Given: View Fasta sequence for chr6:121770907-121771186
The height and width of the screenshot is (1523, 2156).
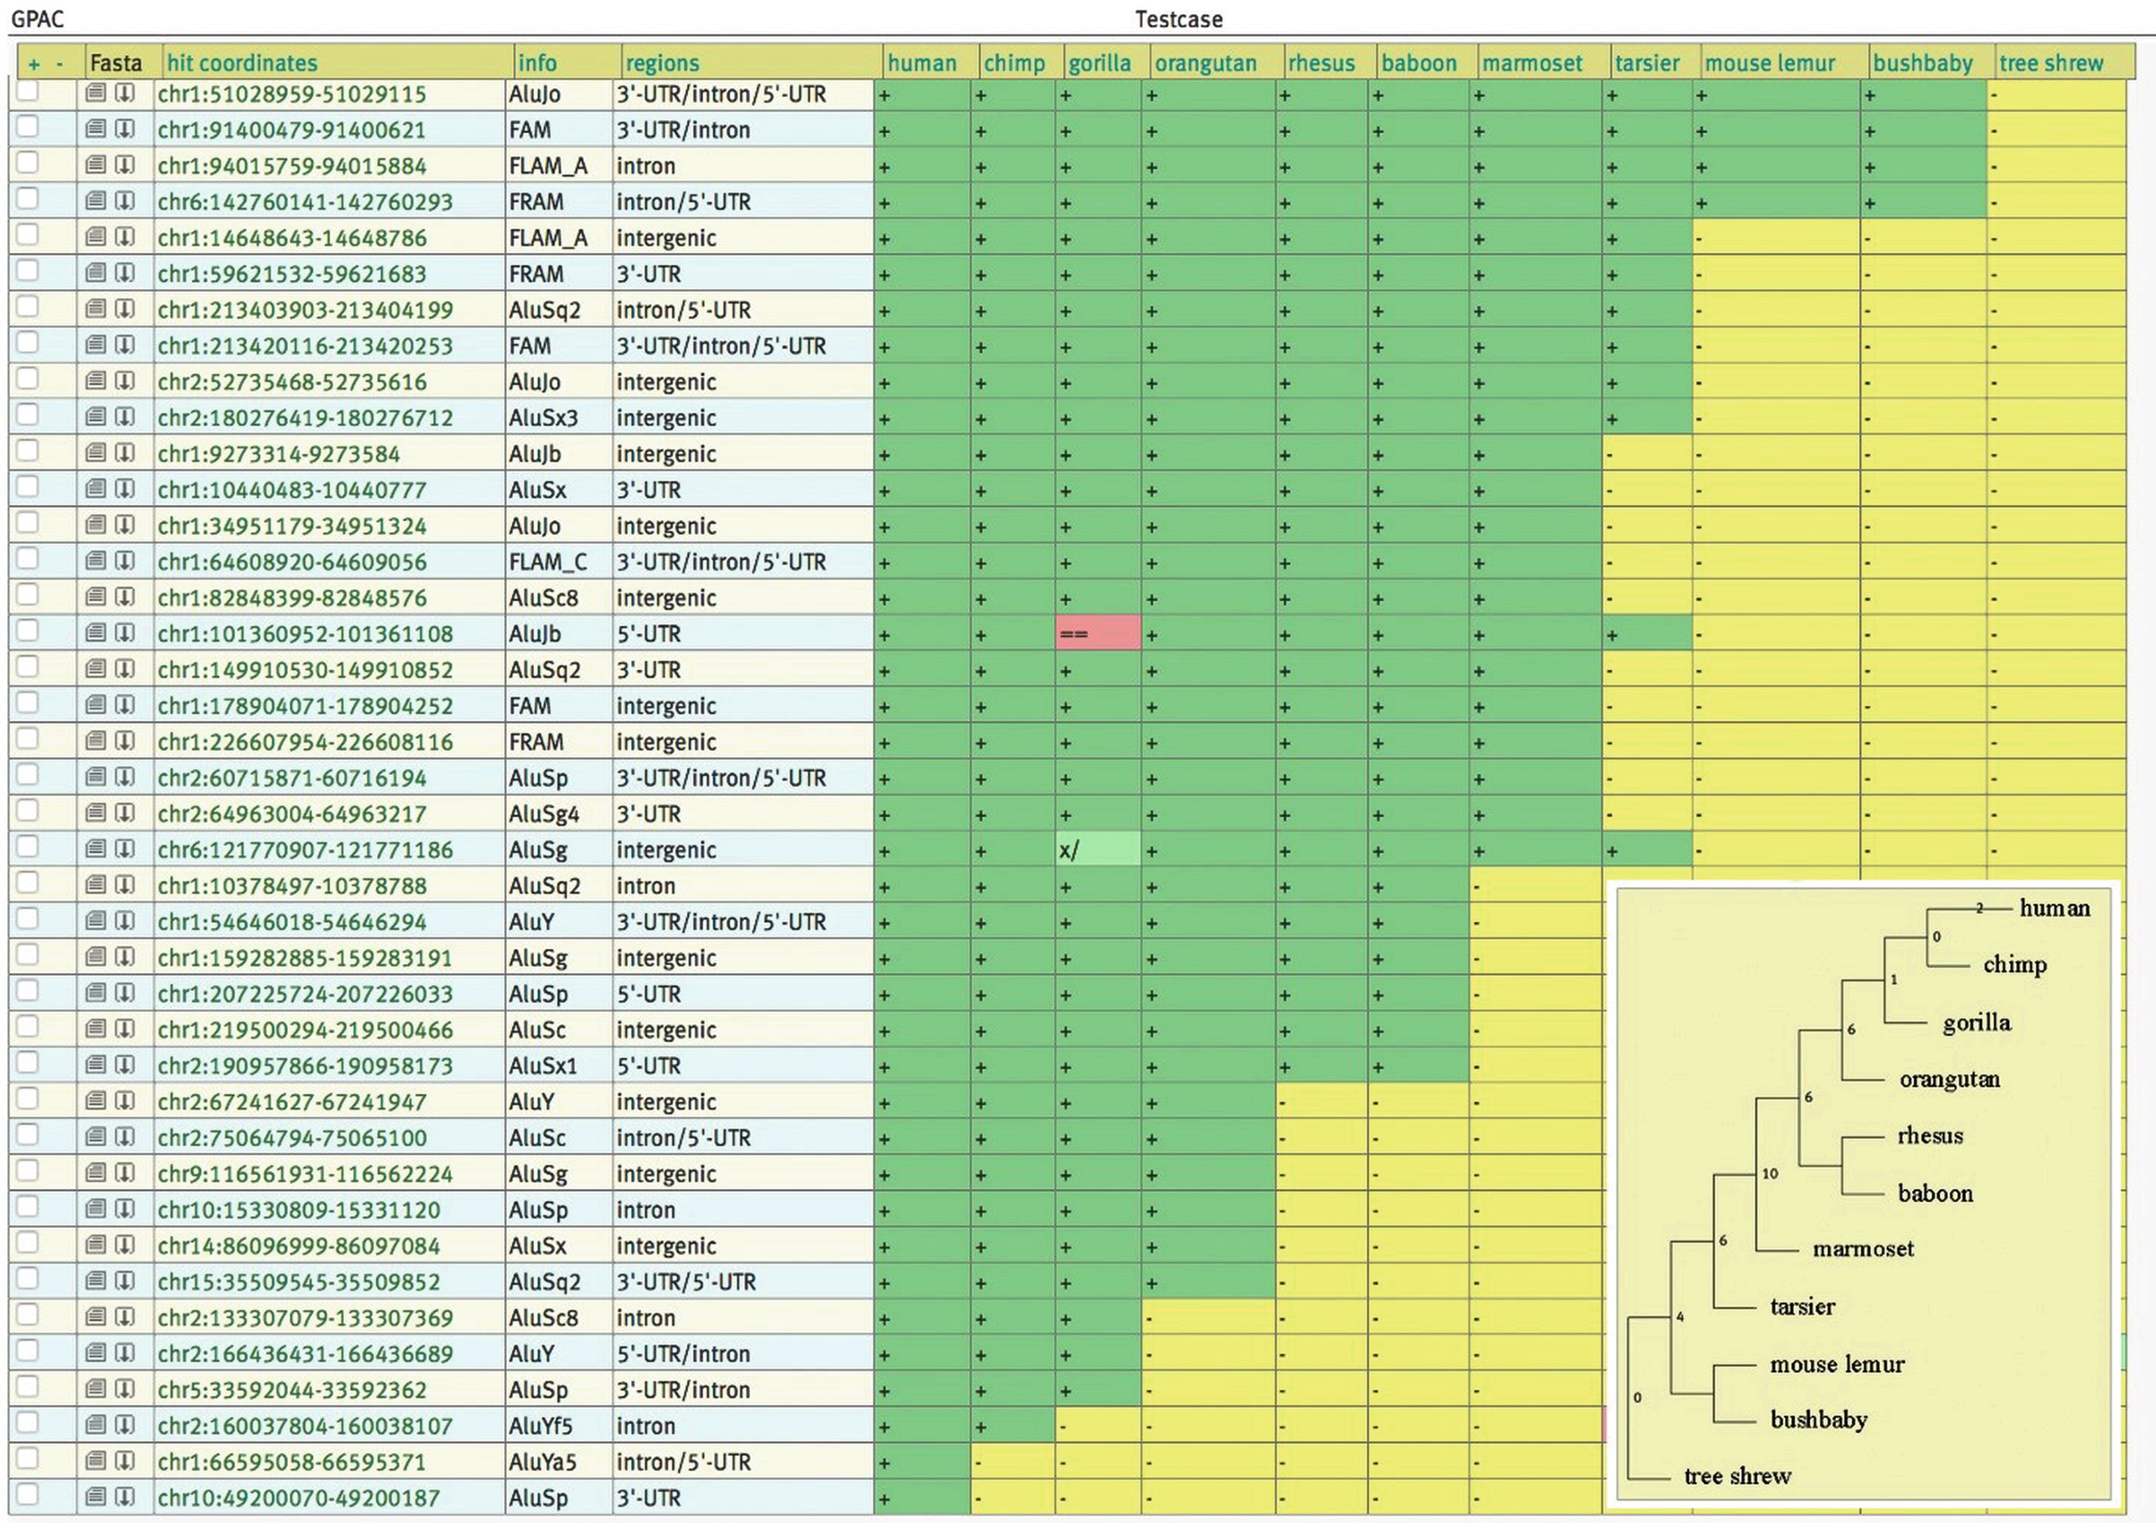Looking at the screenshot, I should (96, 850).
